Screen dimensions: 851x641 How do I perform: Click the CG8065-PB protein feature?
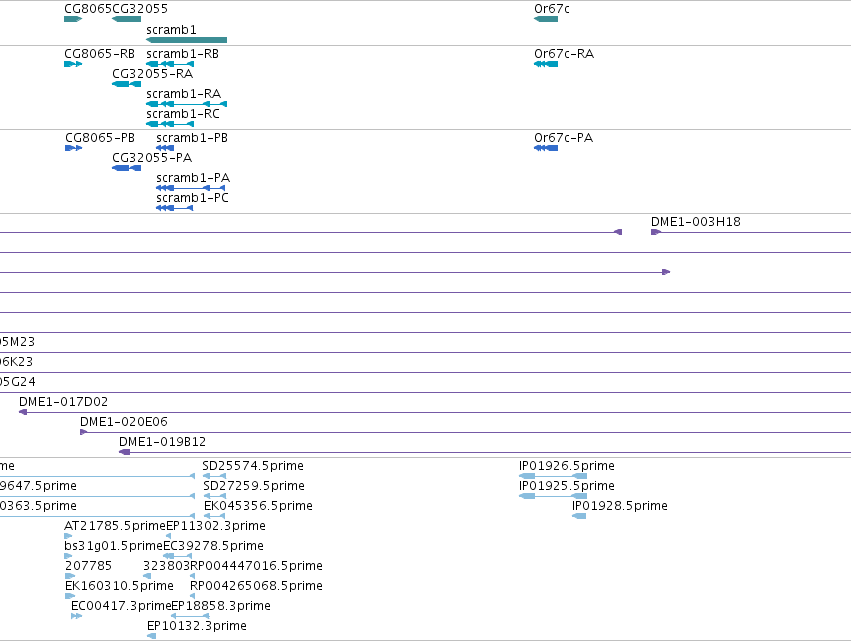[x=73, y=148]
